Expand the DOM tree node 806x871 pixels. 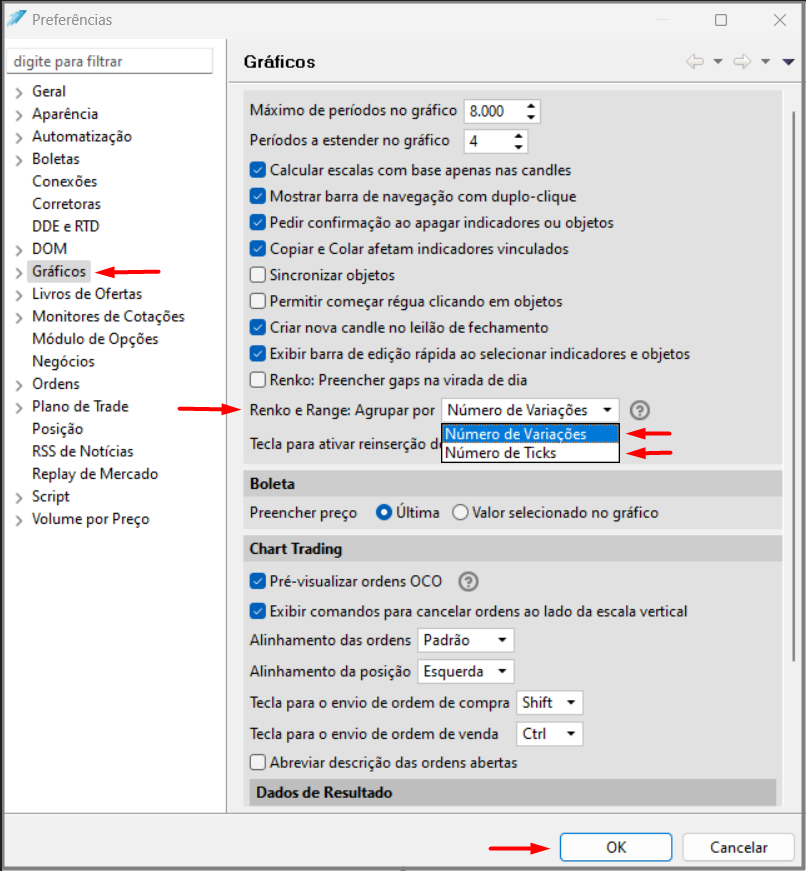19,250
